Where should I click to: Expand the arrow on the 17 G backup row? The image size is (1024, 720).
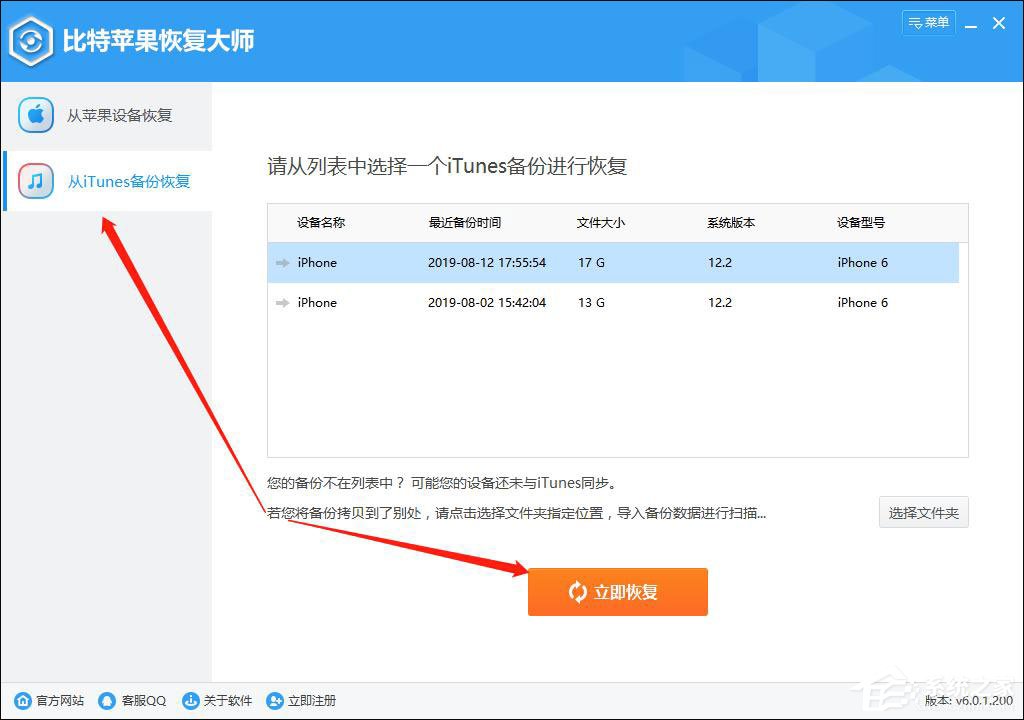tap(281, 262)
